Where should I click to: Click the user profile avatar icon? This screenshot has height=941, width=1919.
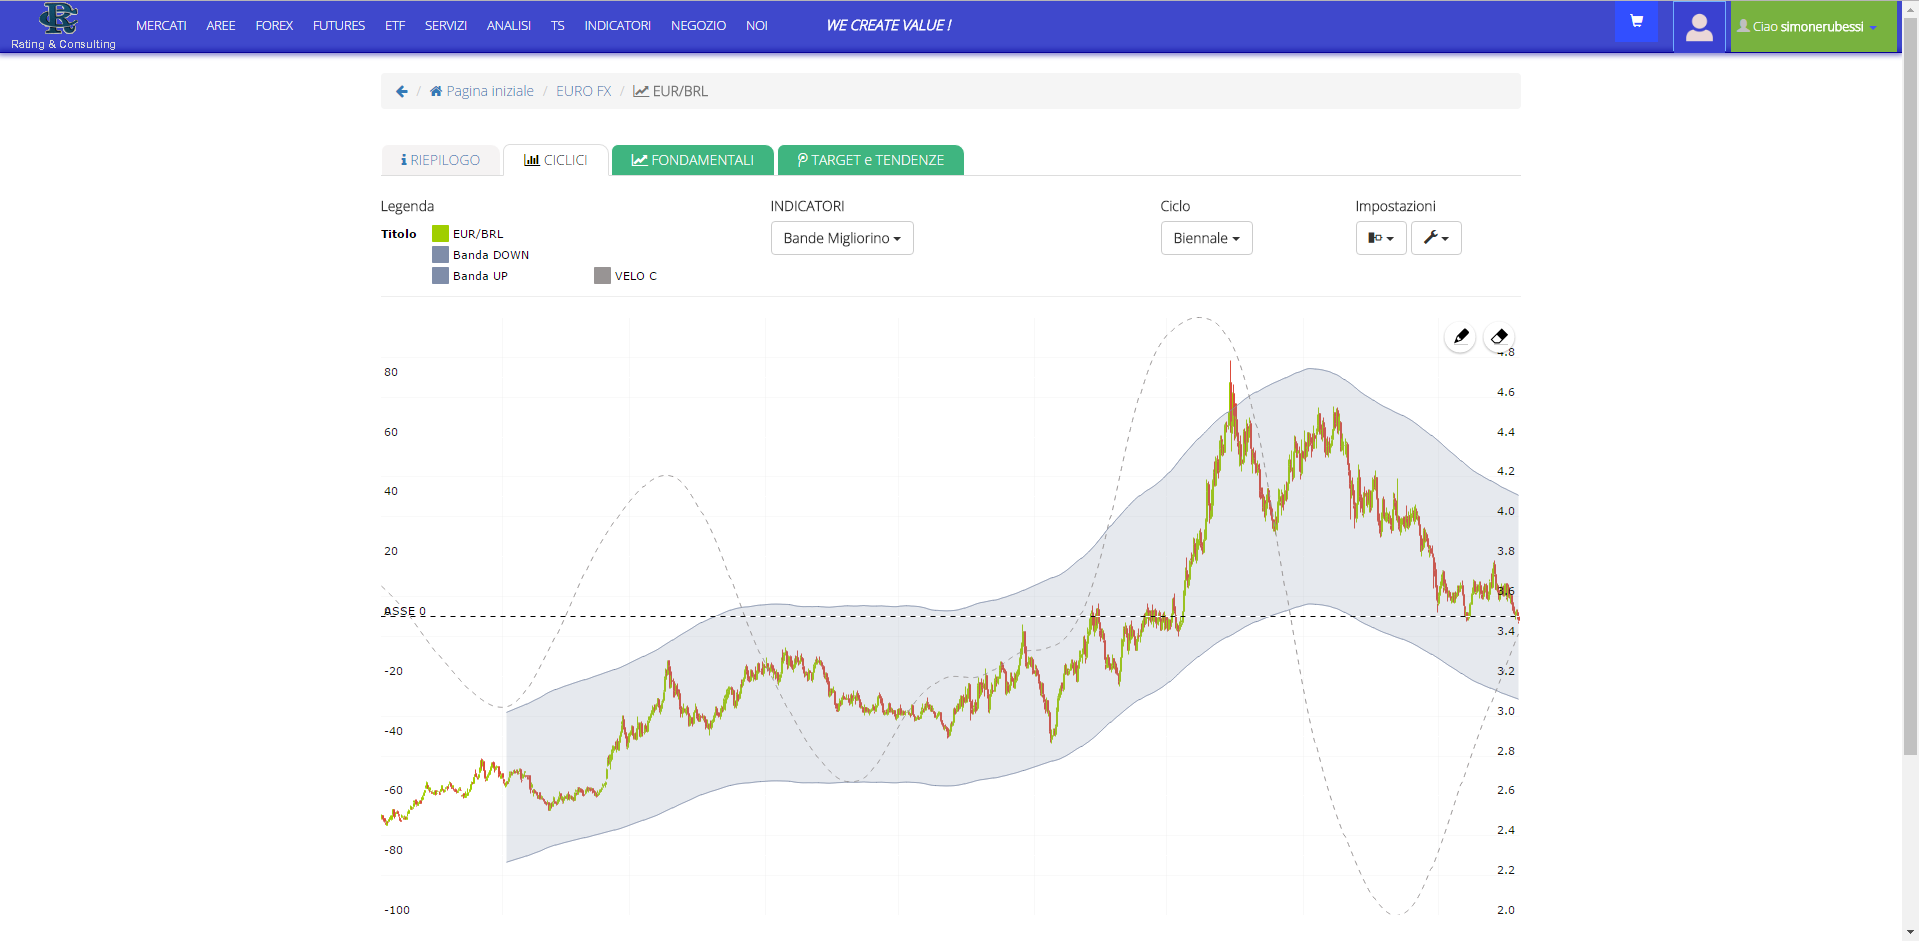(x=1699, y=27)
